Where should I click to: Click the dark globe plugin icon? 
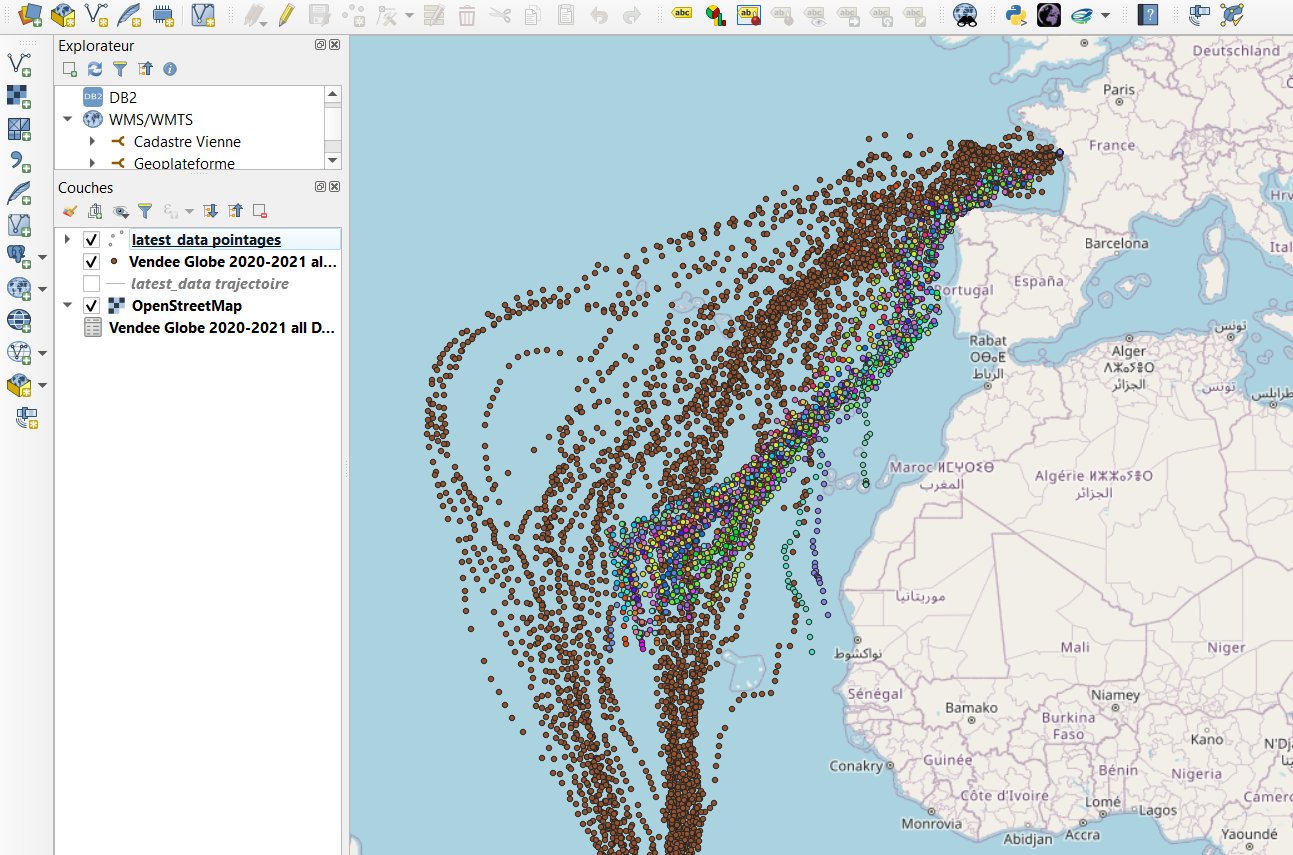(1049, 14)
